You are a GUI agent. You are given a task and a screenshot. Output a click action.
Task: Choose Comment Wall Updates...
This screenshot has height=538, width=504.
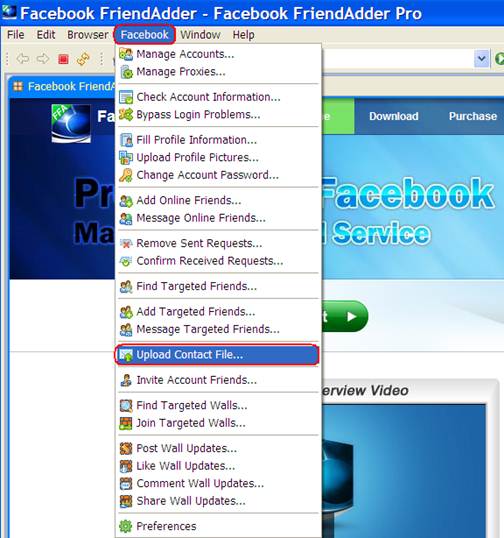pyautogui.click(x=218, y=483)
